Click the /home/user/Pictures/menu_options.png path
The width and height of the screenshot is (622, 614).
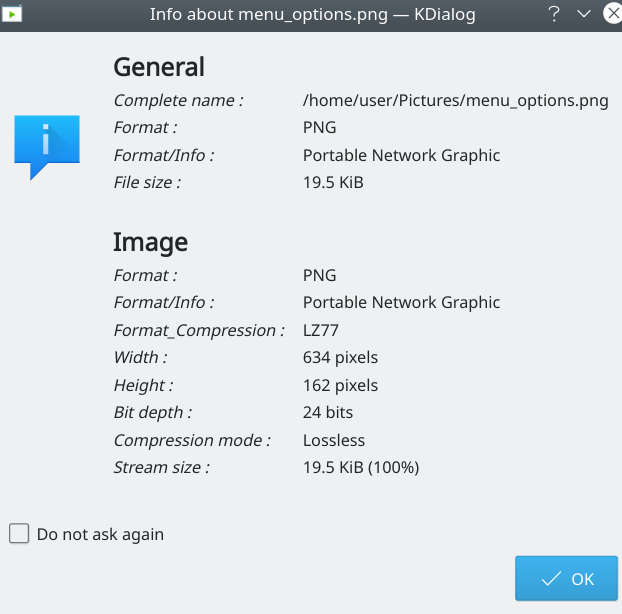[x=455, y=101]
